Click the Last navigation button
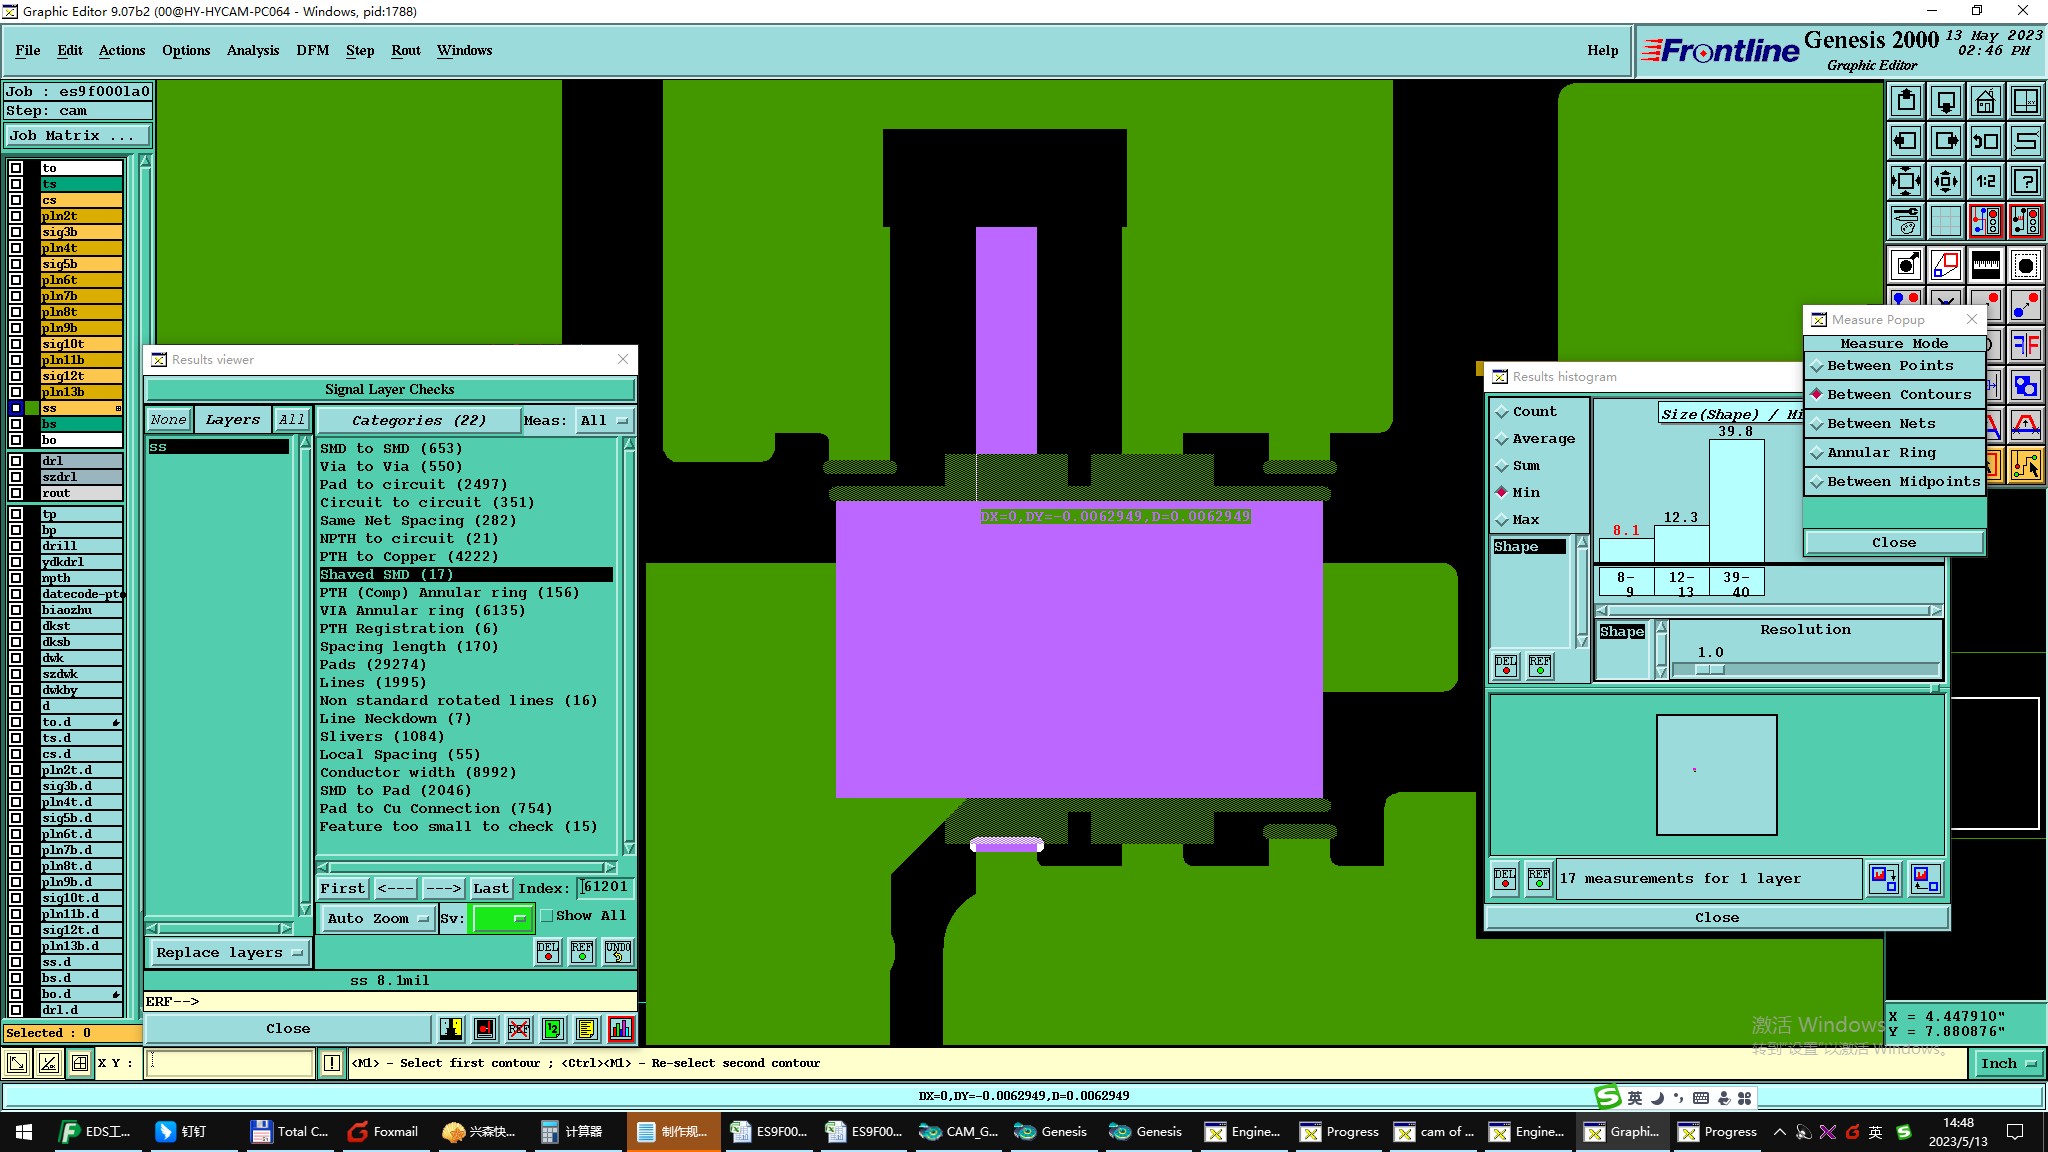Screen dimensions: 2048x1152 click(490, 888)
